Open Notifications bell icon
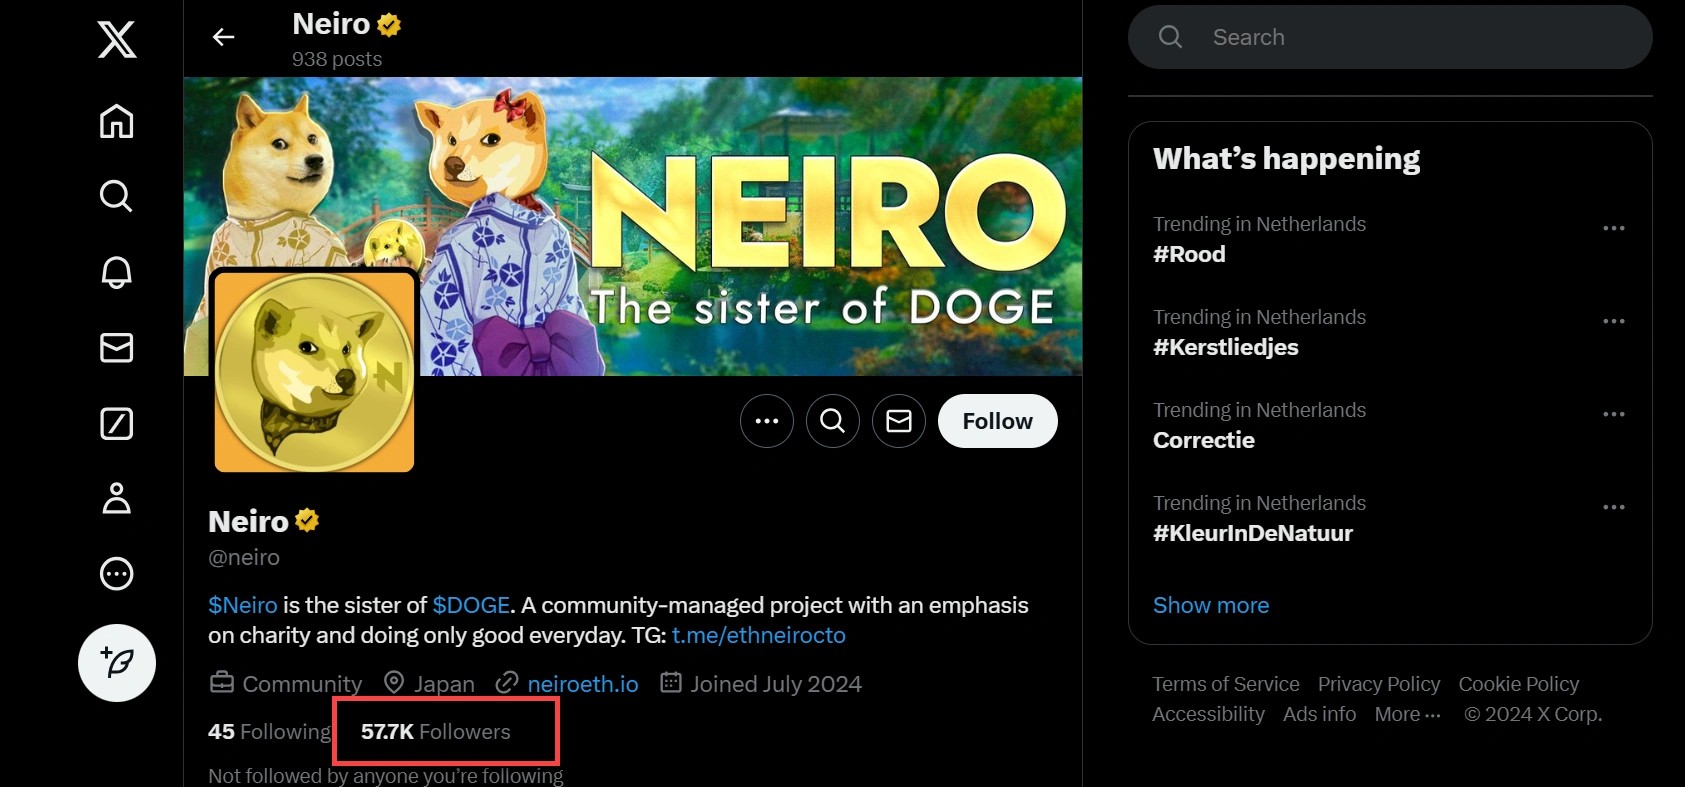The height and width of the screenshot is (787, 1685). [x=117, y=272]
